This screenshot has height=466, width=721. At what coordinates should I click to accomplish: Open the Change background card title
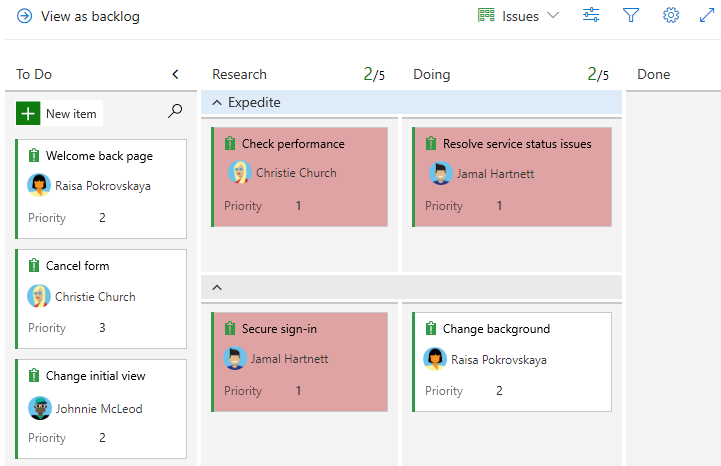pos(496,329)
